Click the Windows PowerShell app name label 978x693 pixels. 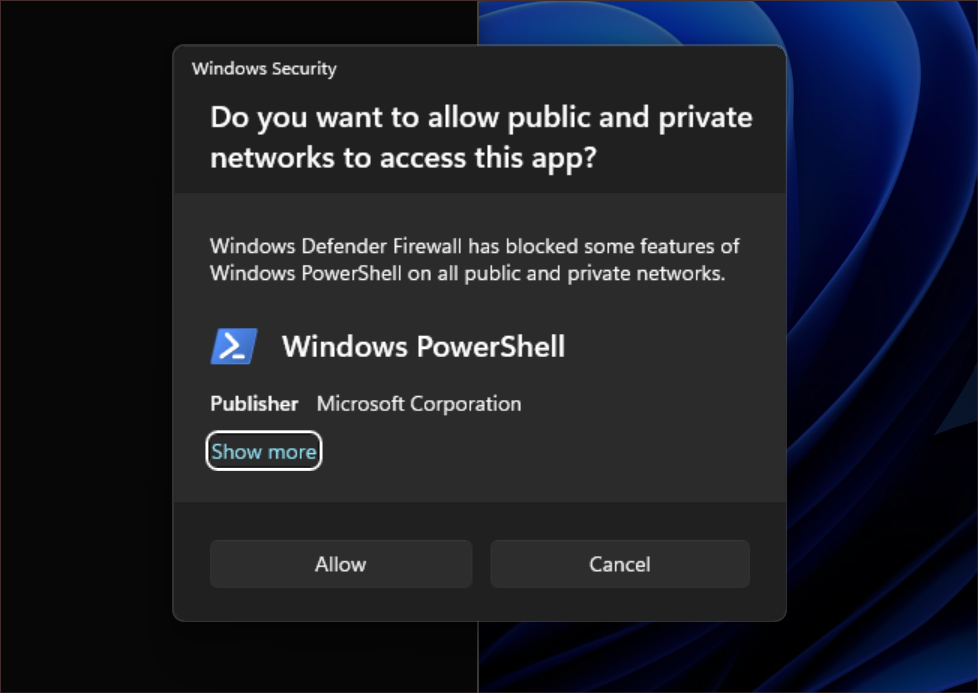click(x=423, y=346)
